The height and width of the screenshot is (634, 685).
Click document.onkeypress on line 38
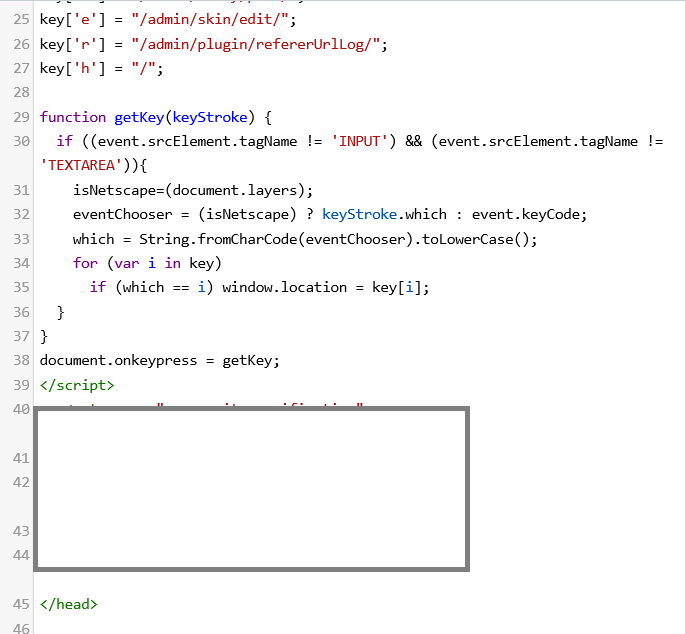(118, 360)
